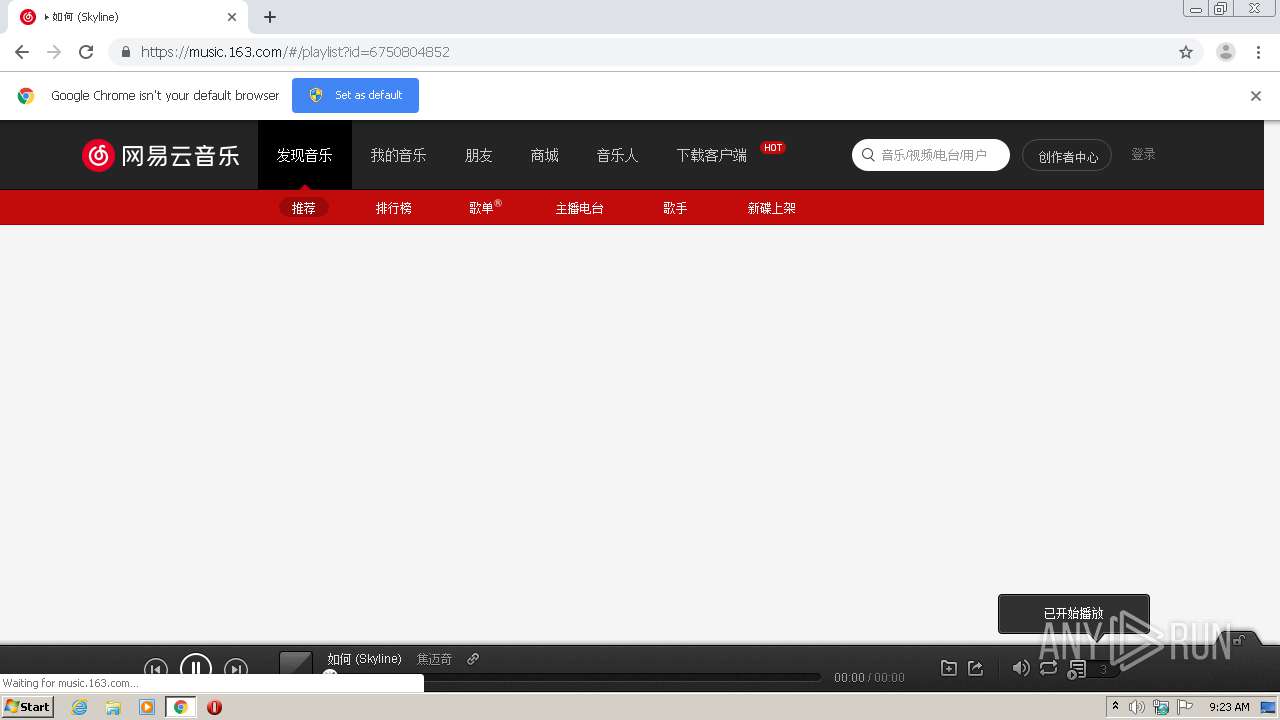This screenshot has width=1280, height=720.
Task: Select the 主播电台 sub-navigation item
Action: point(580,208)
